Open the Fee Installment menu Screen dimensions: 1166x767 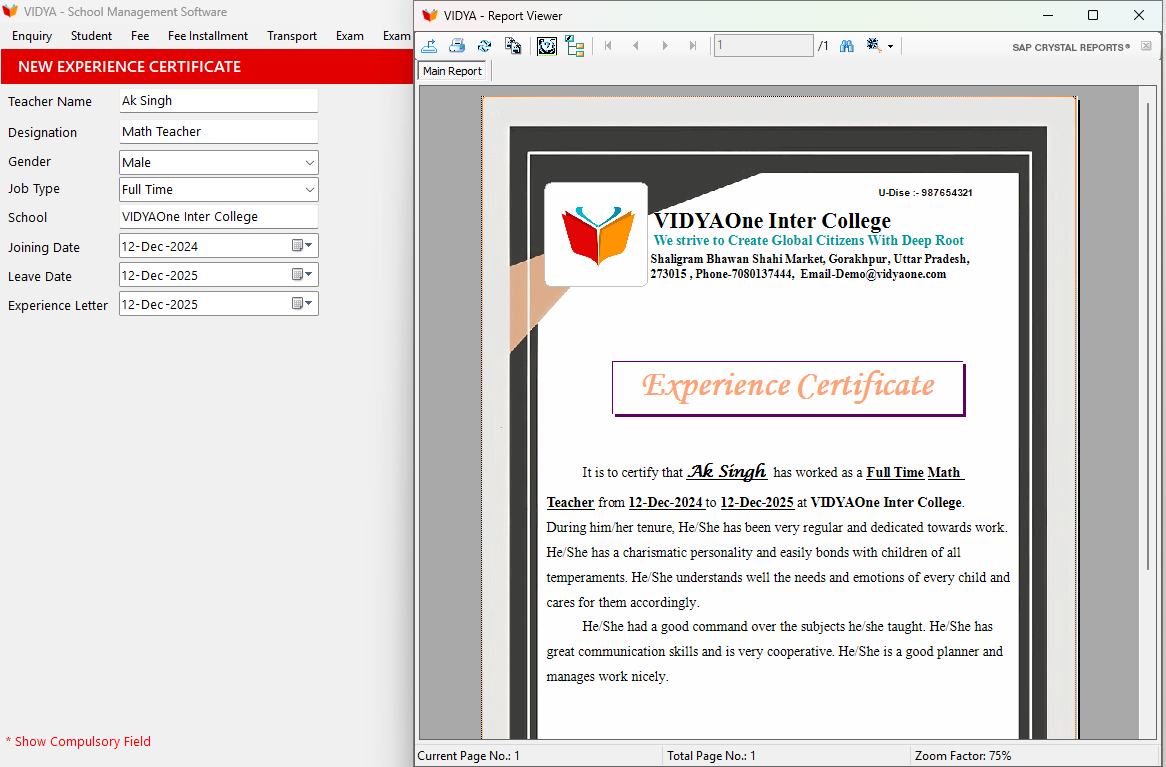(207, 36)
